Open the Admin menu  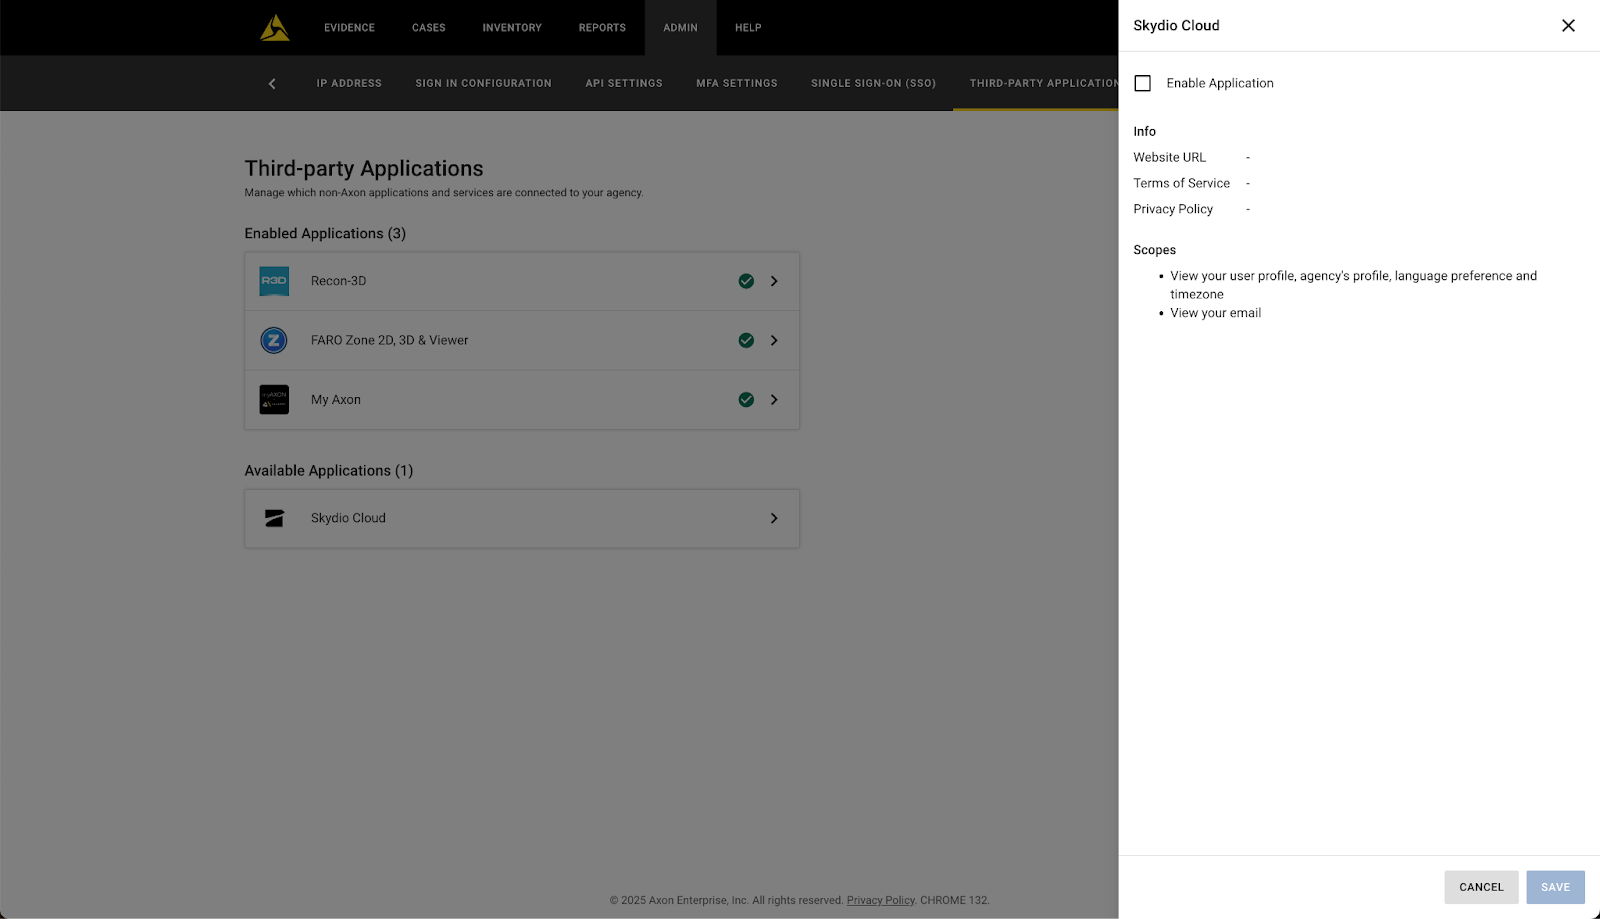(680, 28)
